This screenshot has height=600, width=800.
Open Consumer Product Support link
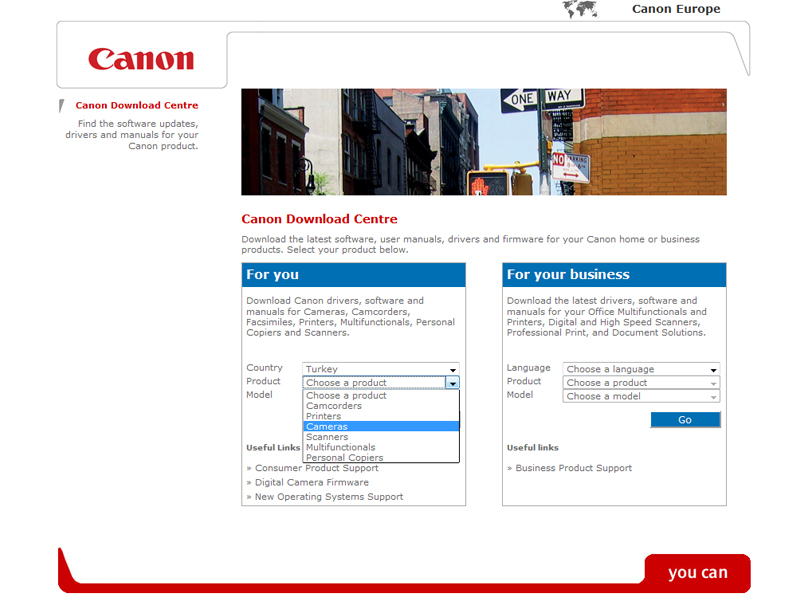tap(316, 468)
